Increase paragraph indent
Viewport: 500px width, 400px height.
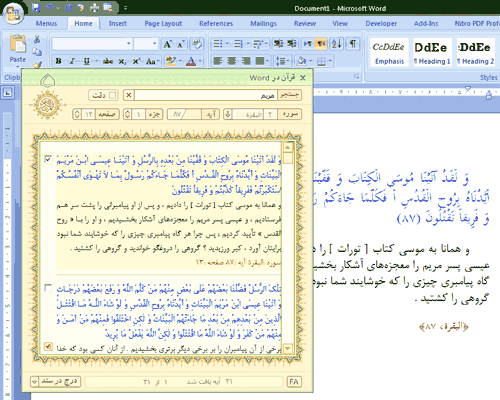pyautogui.click(x=292, y=44)
